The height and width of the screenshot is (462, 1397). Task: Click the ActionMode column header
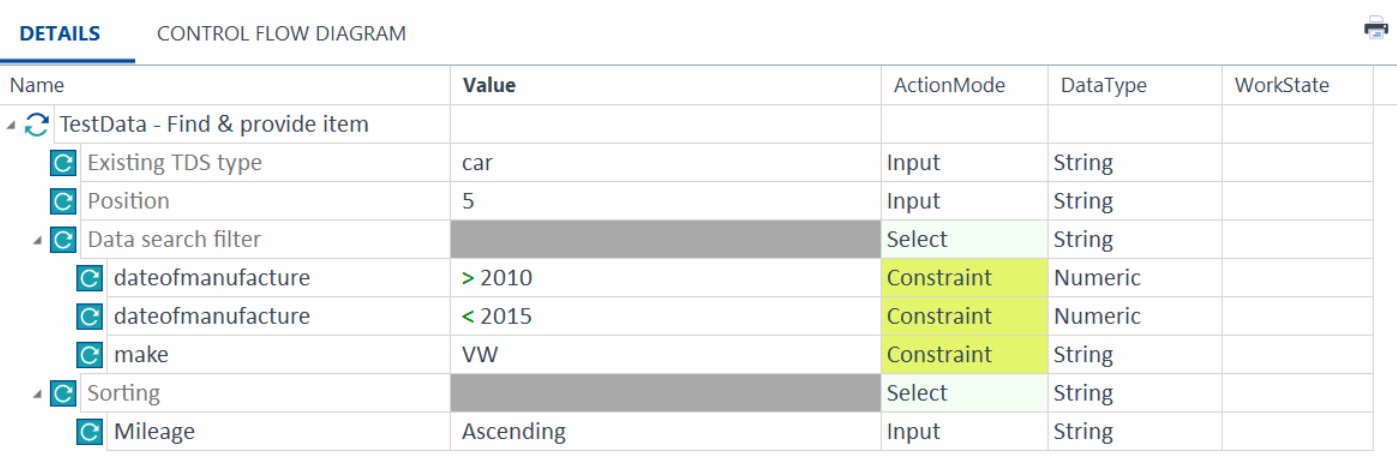949,85
